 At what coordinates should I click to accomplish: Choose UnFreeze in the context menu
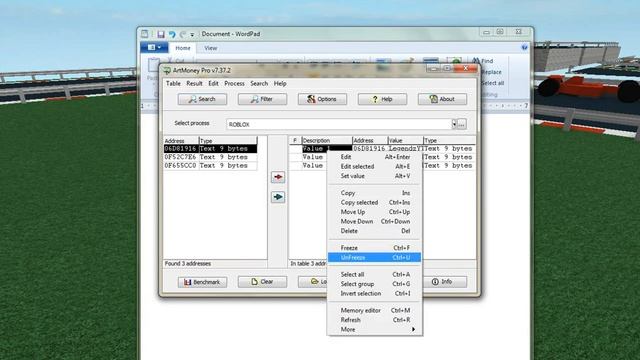(374, 258)
